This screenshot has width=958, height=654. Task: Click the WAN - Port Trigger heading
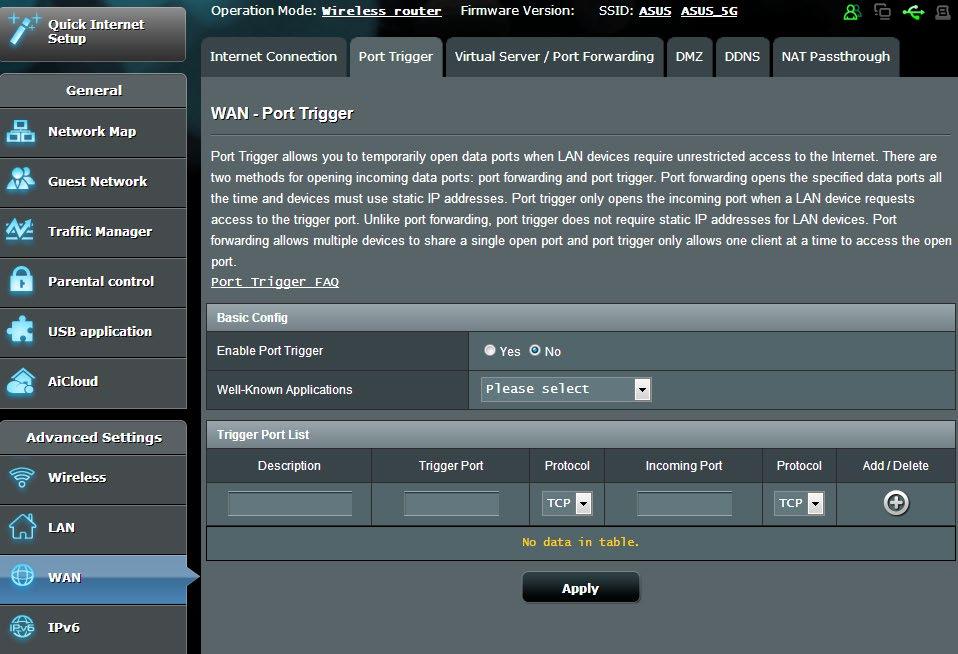tap(282, 114)
